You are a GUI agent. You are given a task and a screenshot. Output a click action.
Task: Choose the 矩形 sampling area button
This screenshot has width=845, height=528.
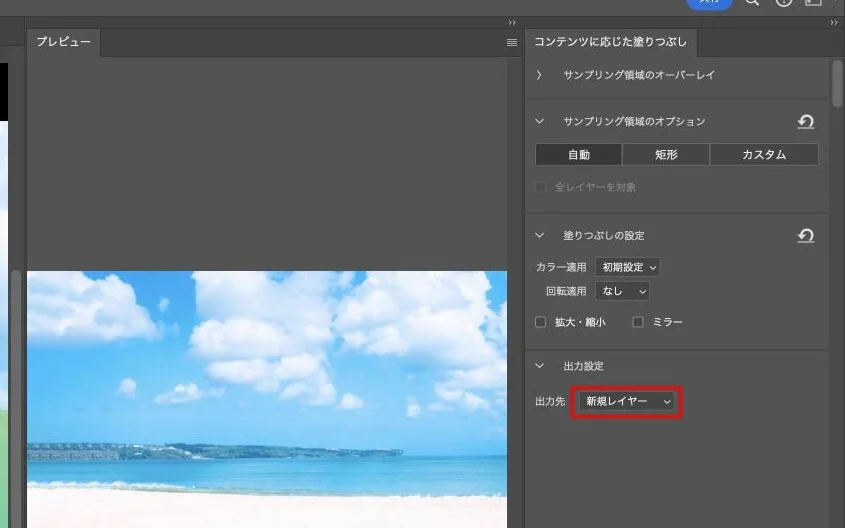pos(665,155)
